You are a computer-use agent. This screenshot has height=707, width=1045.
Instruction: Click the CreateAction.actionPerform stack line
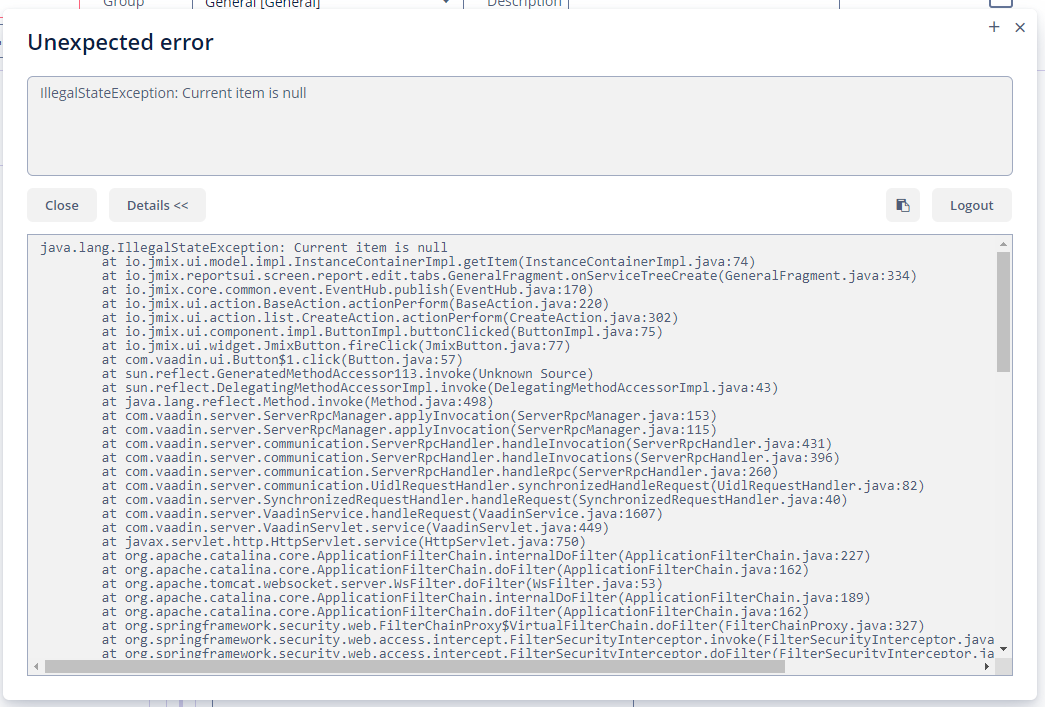390,318
